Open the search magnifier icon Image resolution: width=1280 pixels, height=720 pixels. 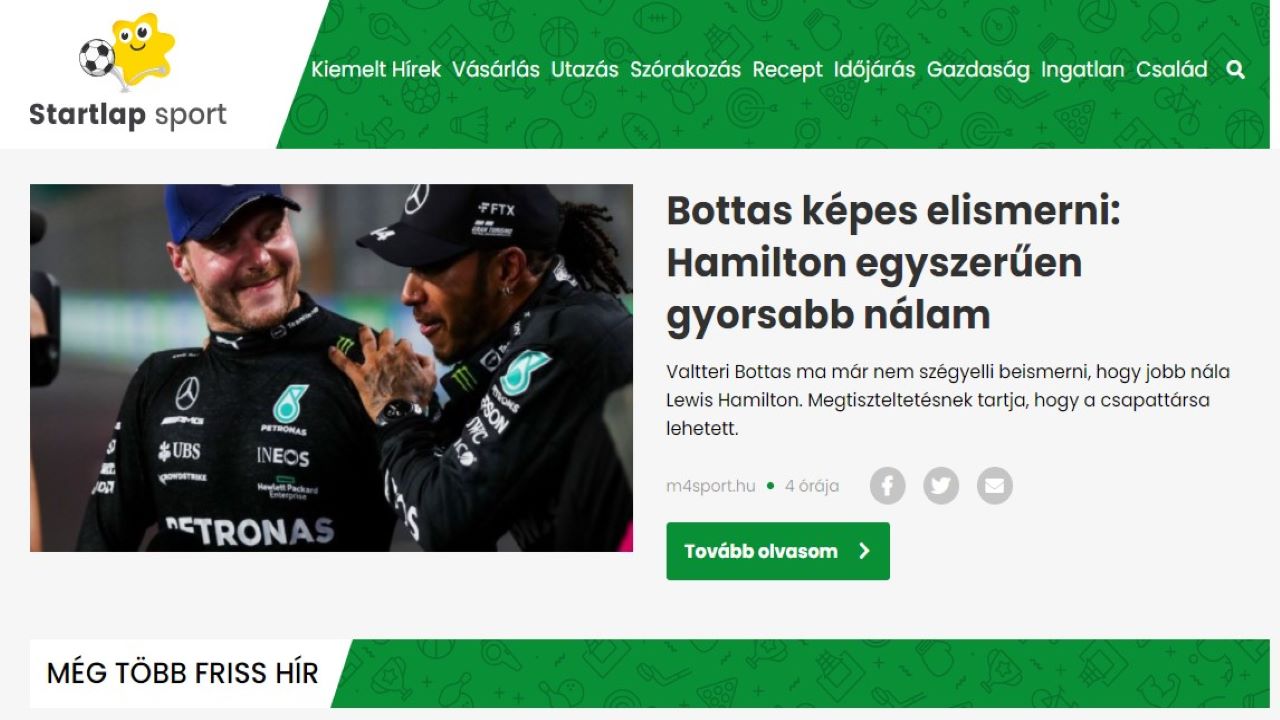tap(1236, 70)
